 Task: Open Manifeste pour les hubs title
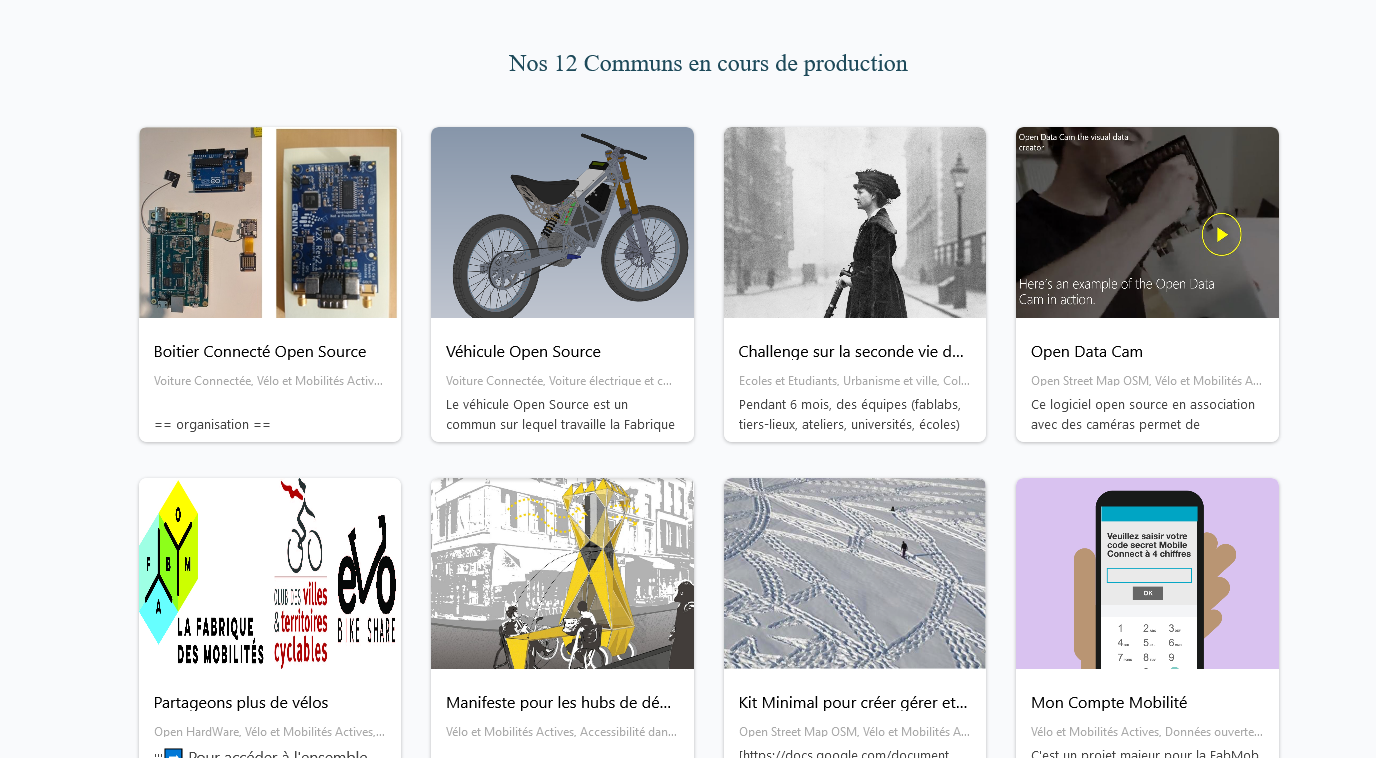[x=558, y=703]
